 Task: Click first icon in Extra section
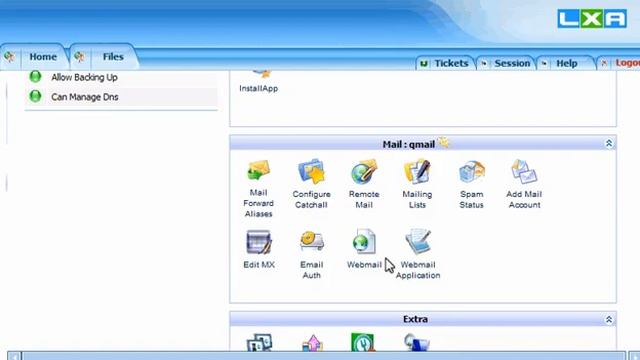tap(259, 342)
